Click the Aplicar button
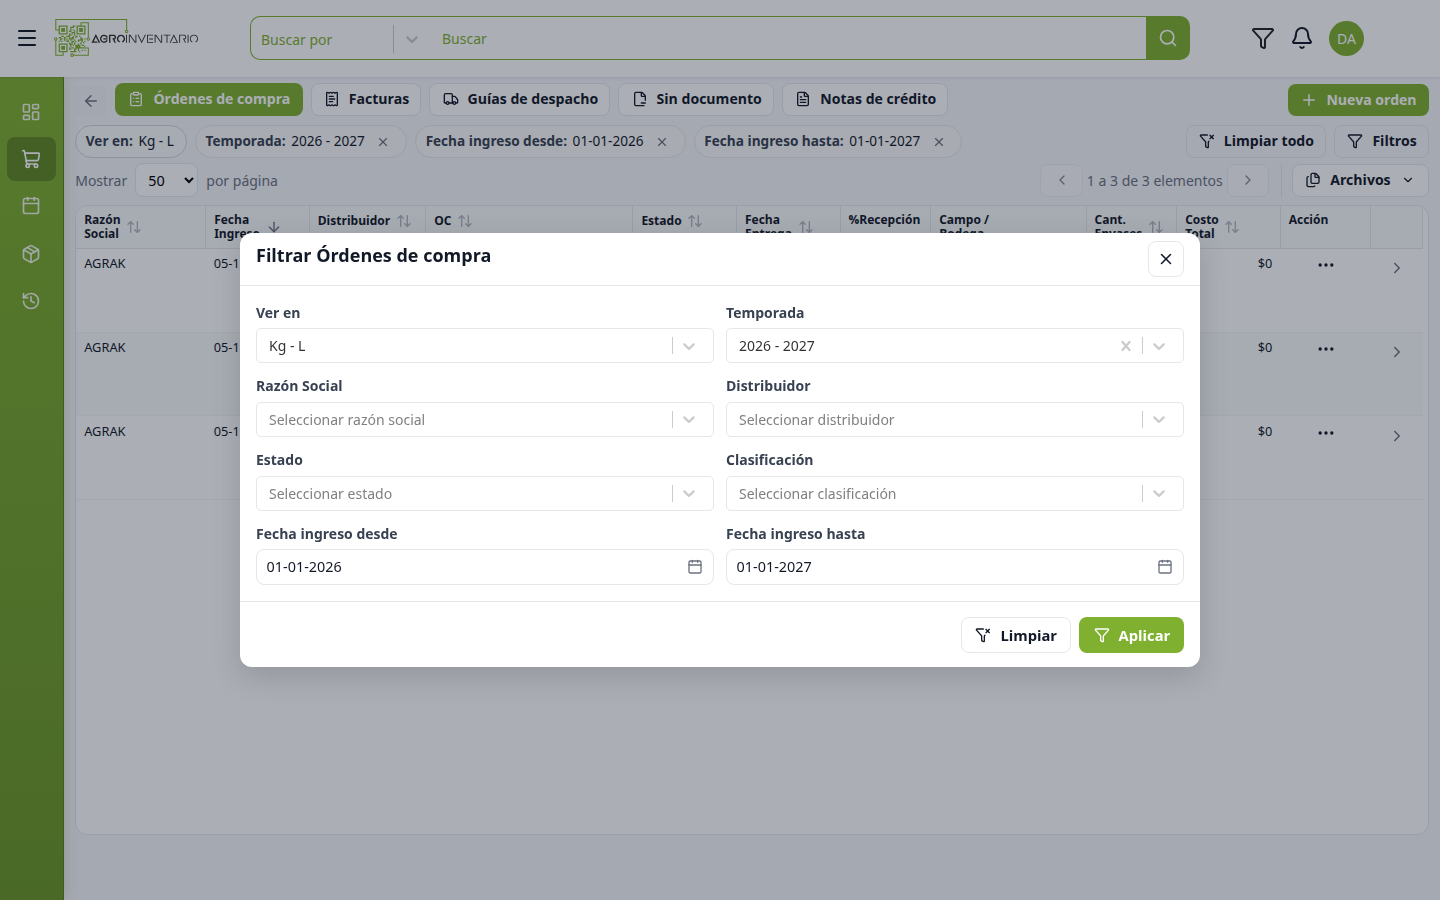 click(1131, 635)
